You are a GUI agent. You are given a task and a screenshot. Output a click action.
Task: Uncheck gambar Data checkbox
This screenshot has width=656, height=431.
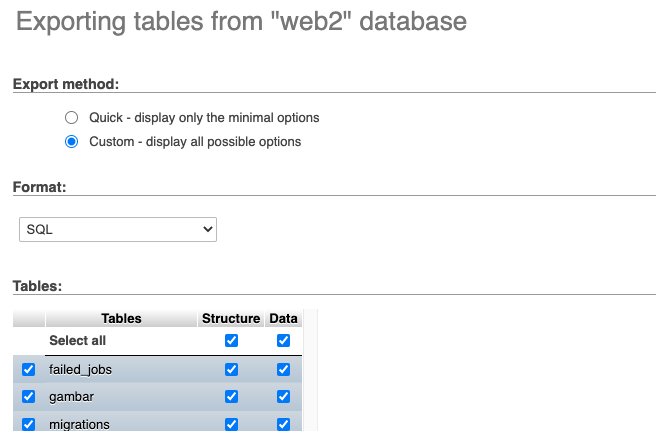point(284,397)
